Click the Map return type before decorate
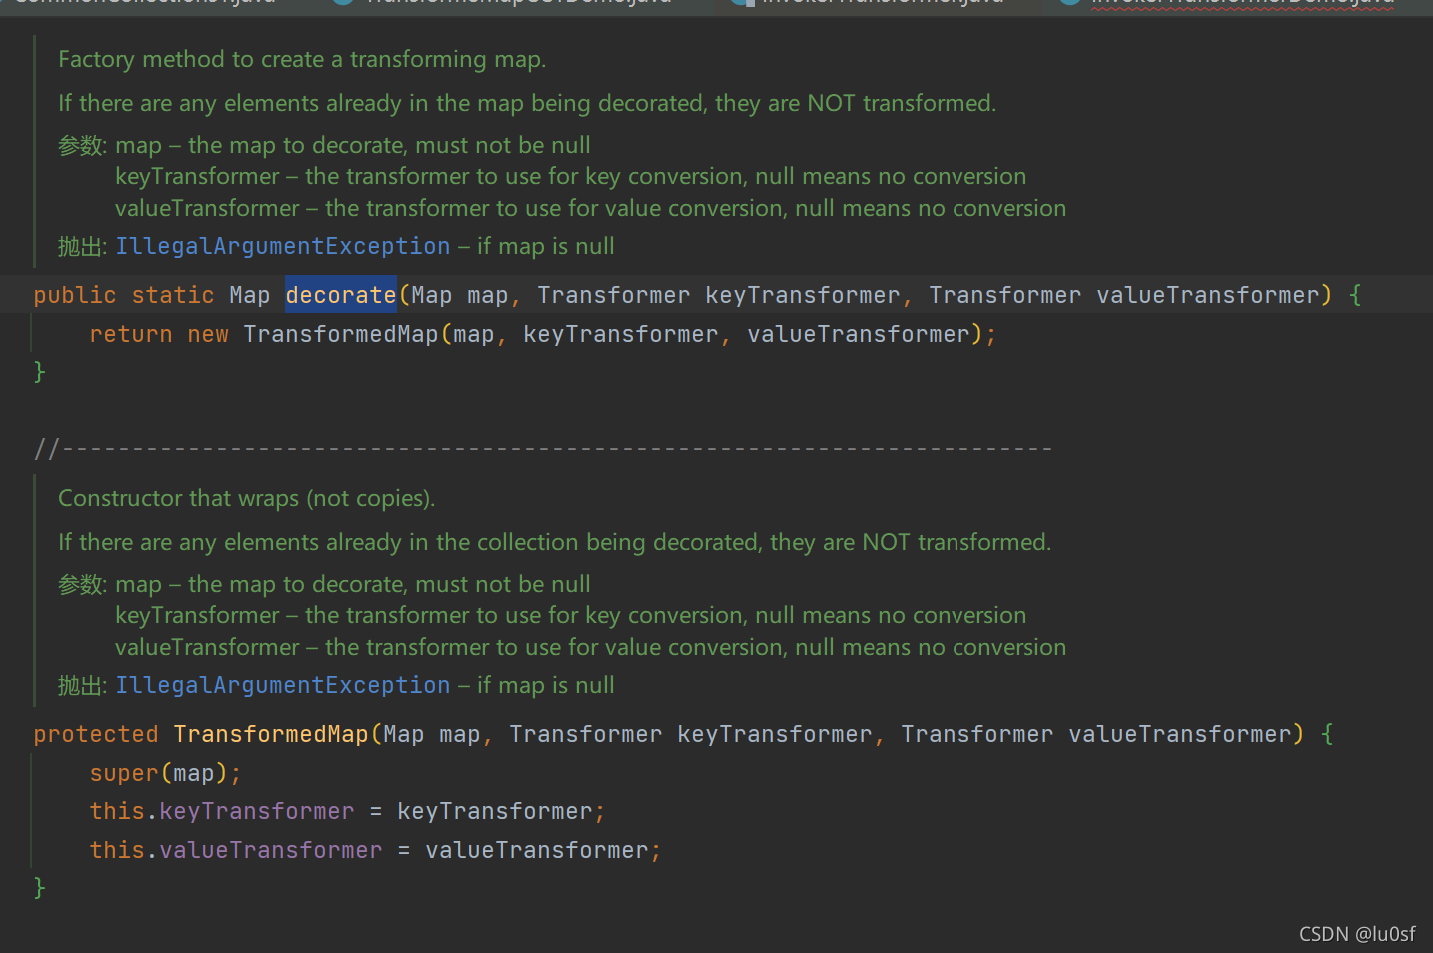This screenshot has height=953, width=1433. coord(250,295)
